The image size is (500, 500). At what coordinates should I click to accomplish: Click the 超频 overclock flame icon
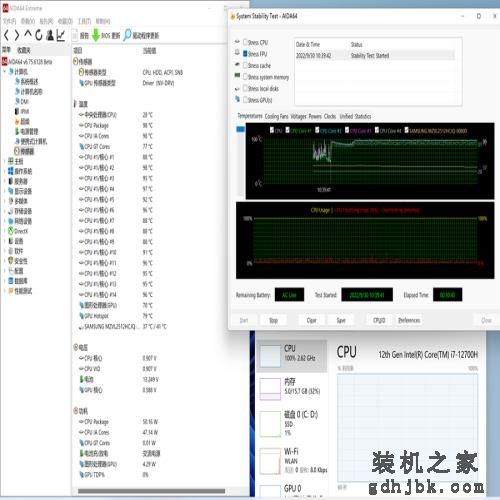pos(17,121)
